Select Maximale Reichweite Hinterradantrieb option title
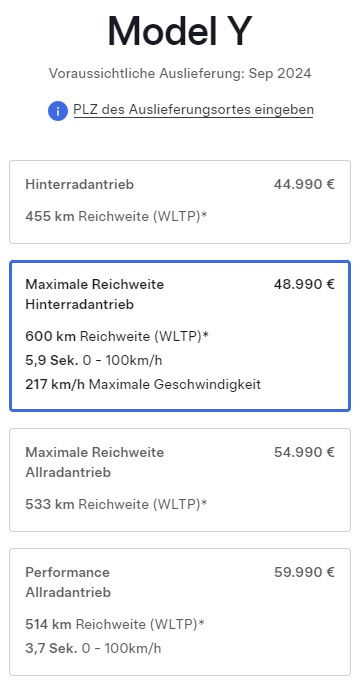The height and width of the screenshot is (680, 364). tap(95, 294)
